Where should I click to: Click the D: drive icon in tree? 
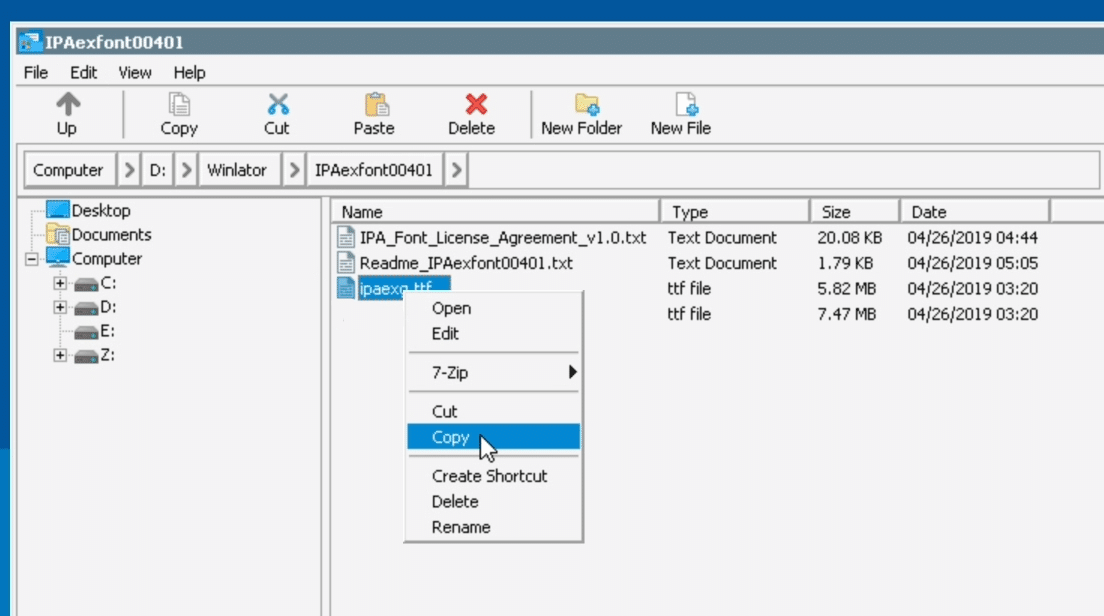86,308
